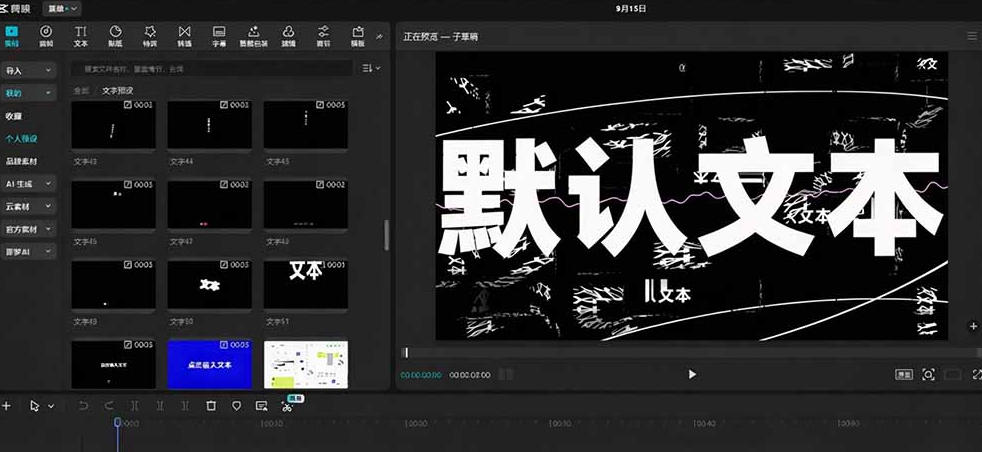982x452 pixels.
Task: Open the 贴纸 stickers tab
Action: point(115,36)
